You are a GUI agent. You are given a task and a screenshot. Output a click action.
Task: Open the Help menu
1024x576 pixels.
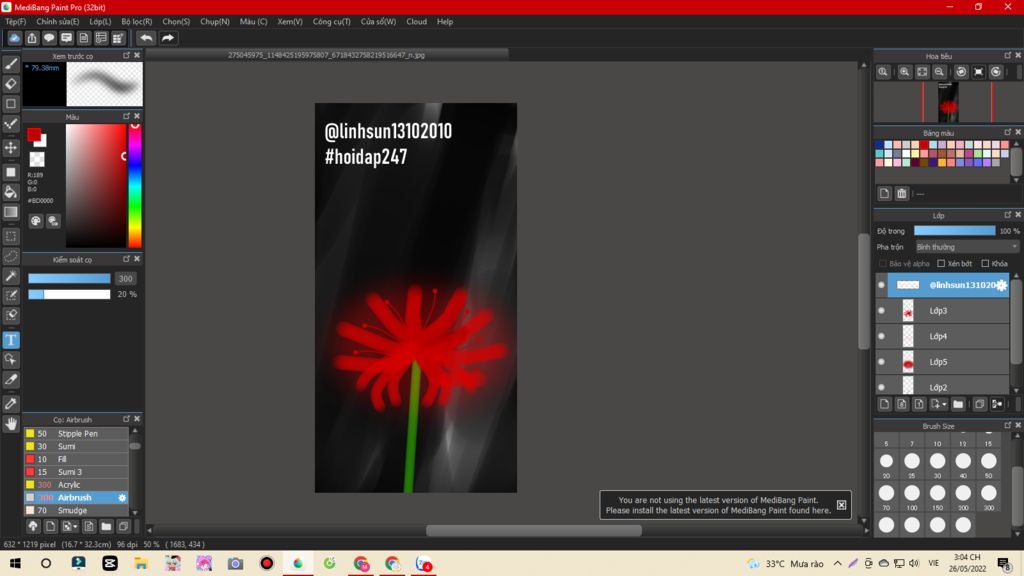click(x=445, y=22)
